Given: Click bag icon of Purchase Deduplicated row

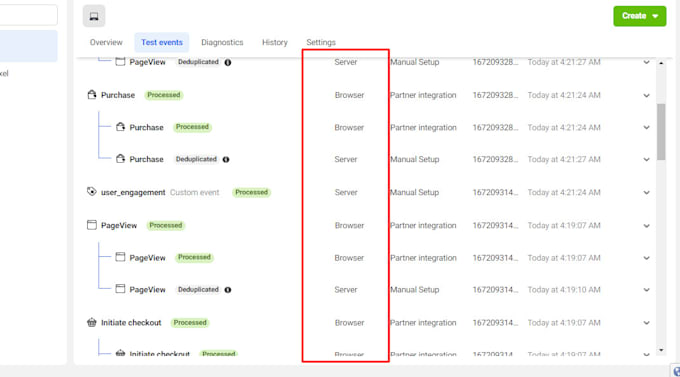Looking at the screenshot, I should 120,159.
